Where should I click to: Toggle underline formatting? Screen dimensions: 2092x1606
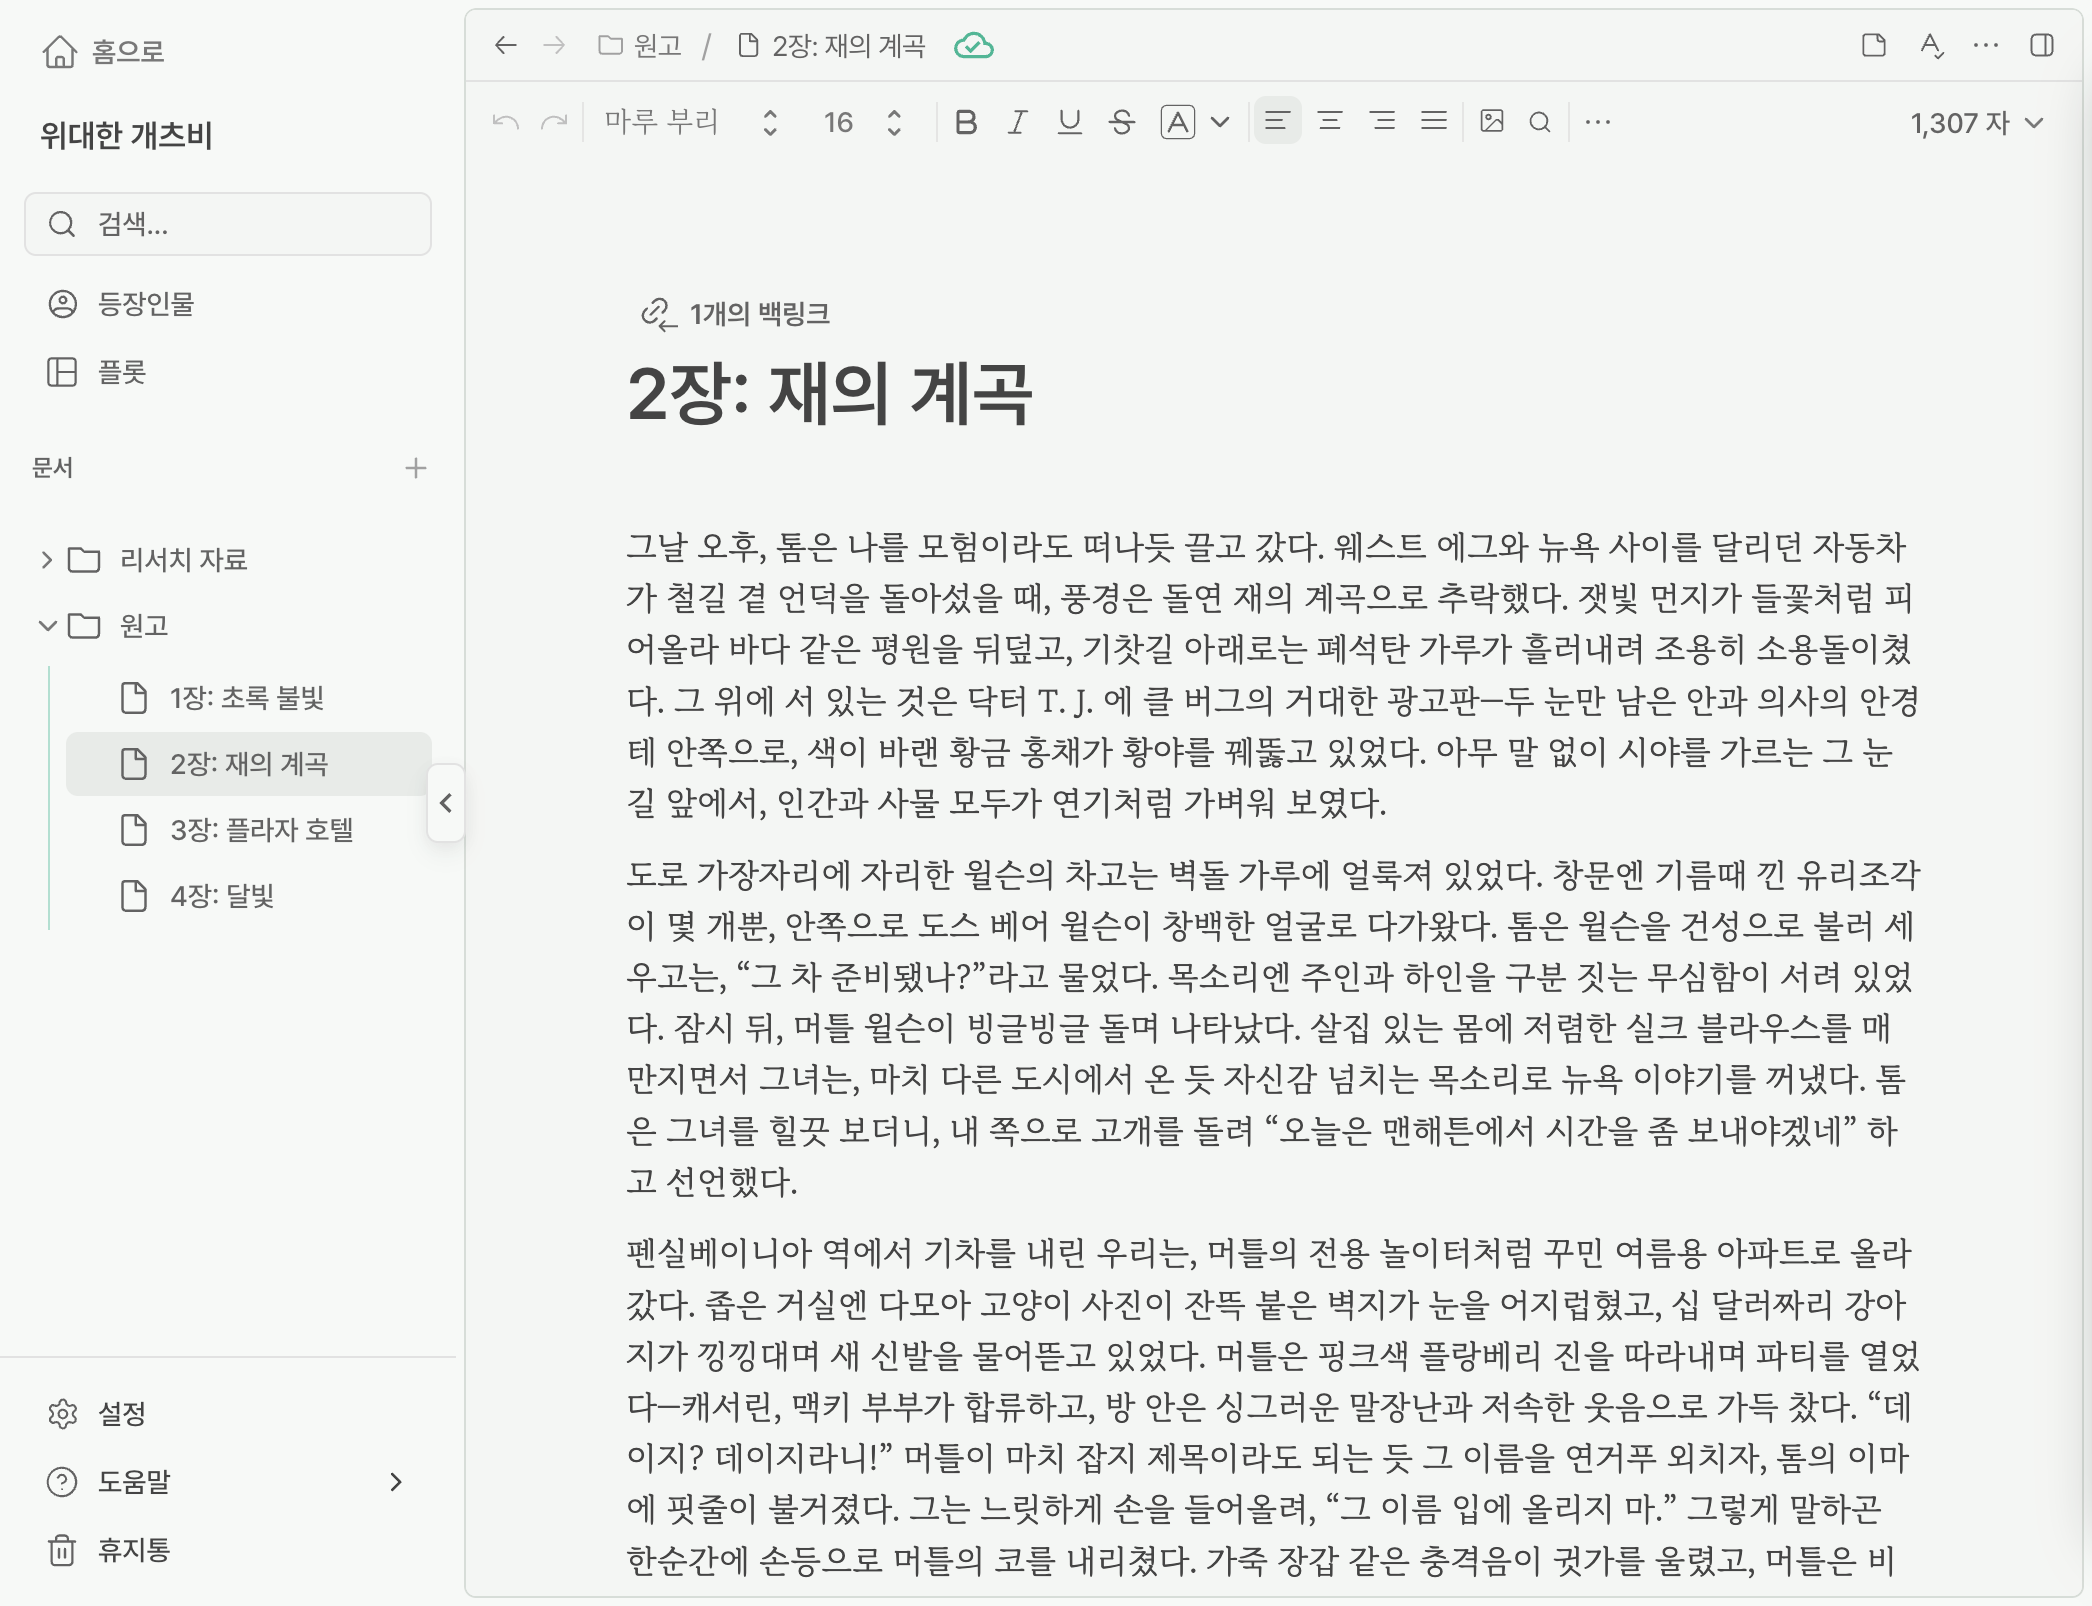pyautogui.click(x=1069, y=122)
